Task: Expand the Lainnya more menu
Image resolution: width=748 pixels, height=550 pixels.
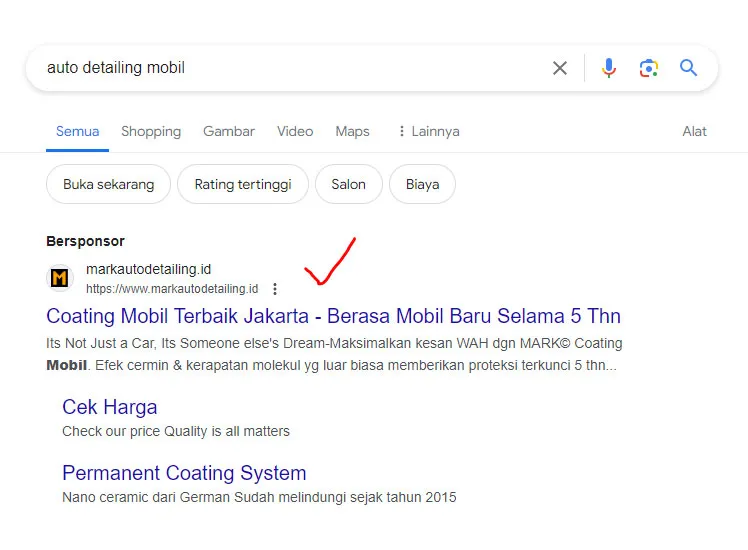Action: point(428,131)
